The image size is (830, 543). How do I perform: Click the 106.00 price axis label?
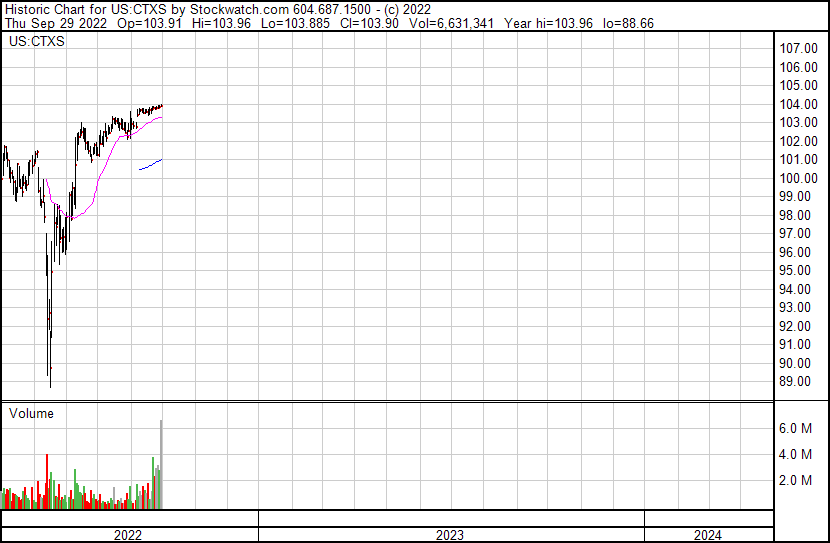[x=798, y=67]
